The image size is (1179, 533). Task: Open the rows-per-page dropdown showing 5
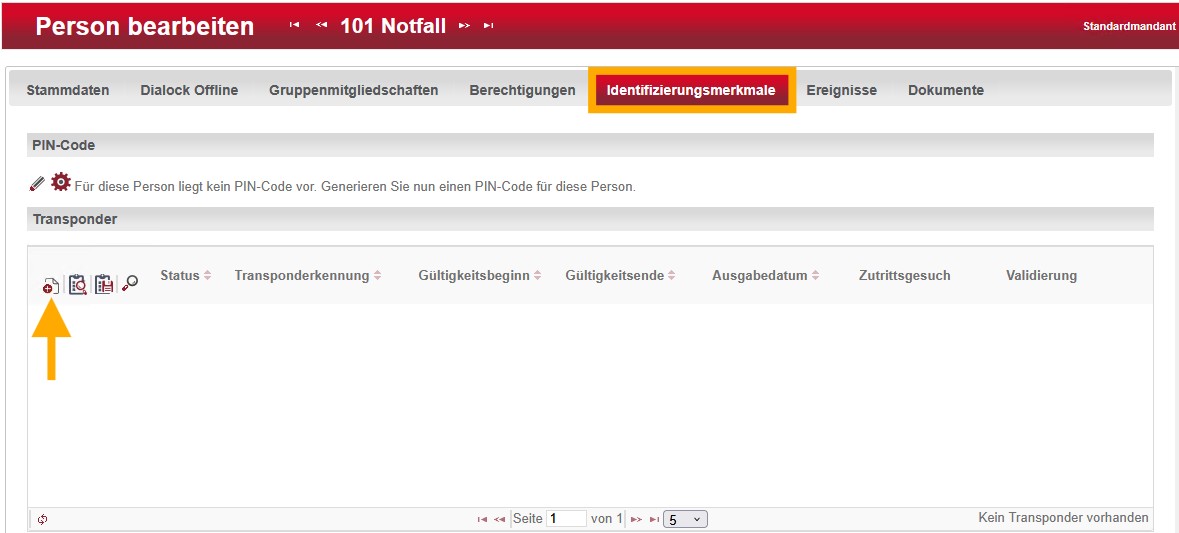[685, 519]
